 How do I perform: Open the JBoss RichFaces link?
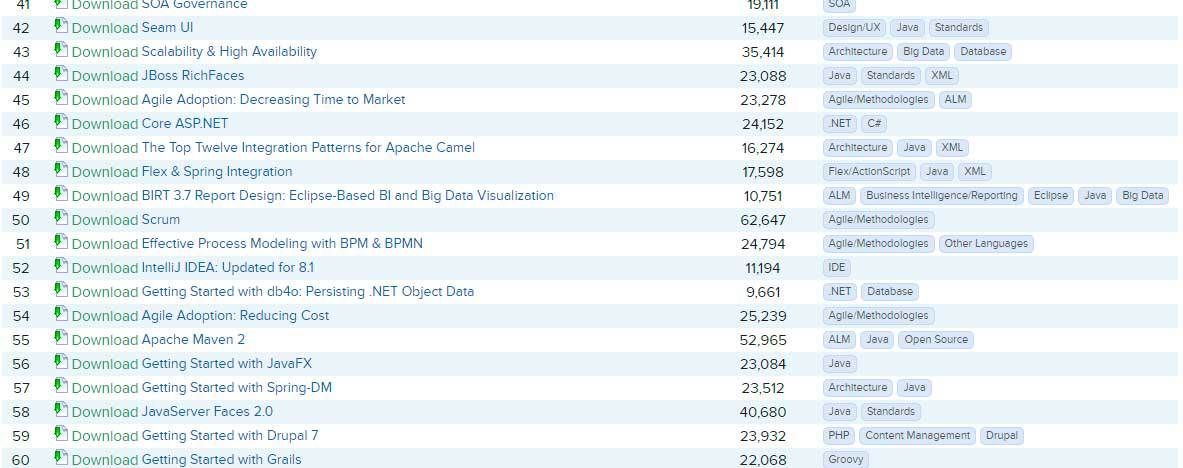193,75
